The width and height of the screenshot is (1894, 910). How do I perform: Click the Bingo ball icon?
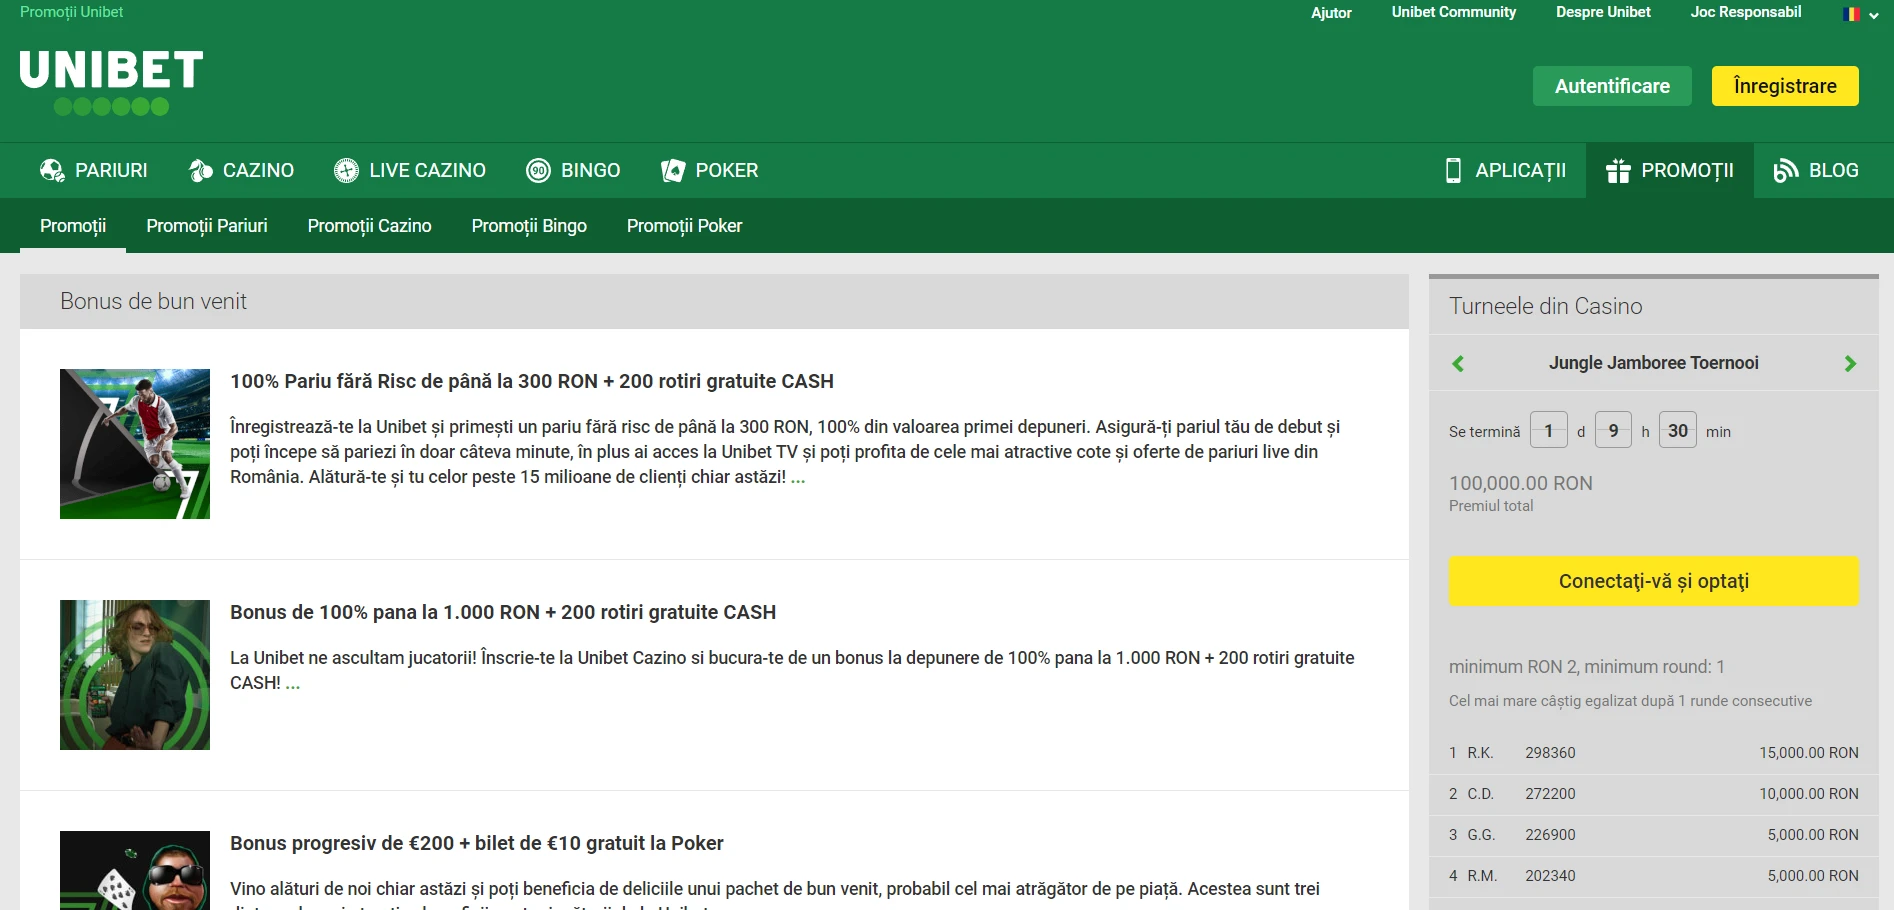[538, 170]
